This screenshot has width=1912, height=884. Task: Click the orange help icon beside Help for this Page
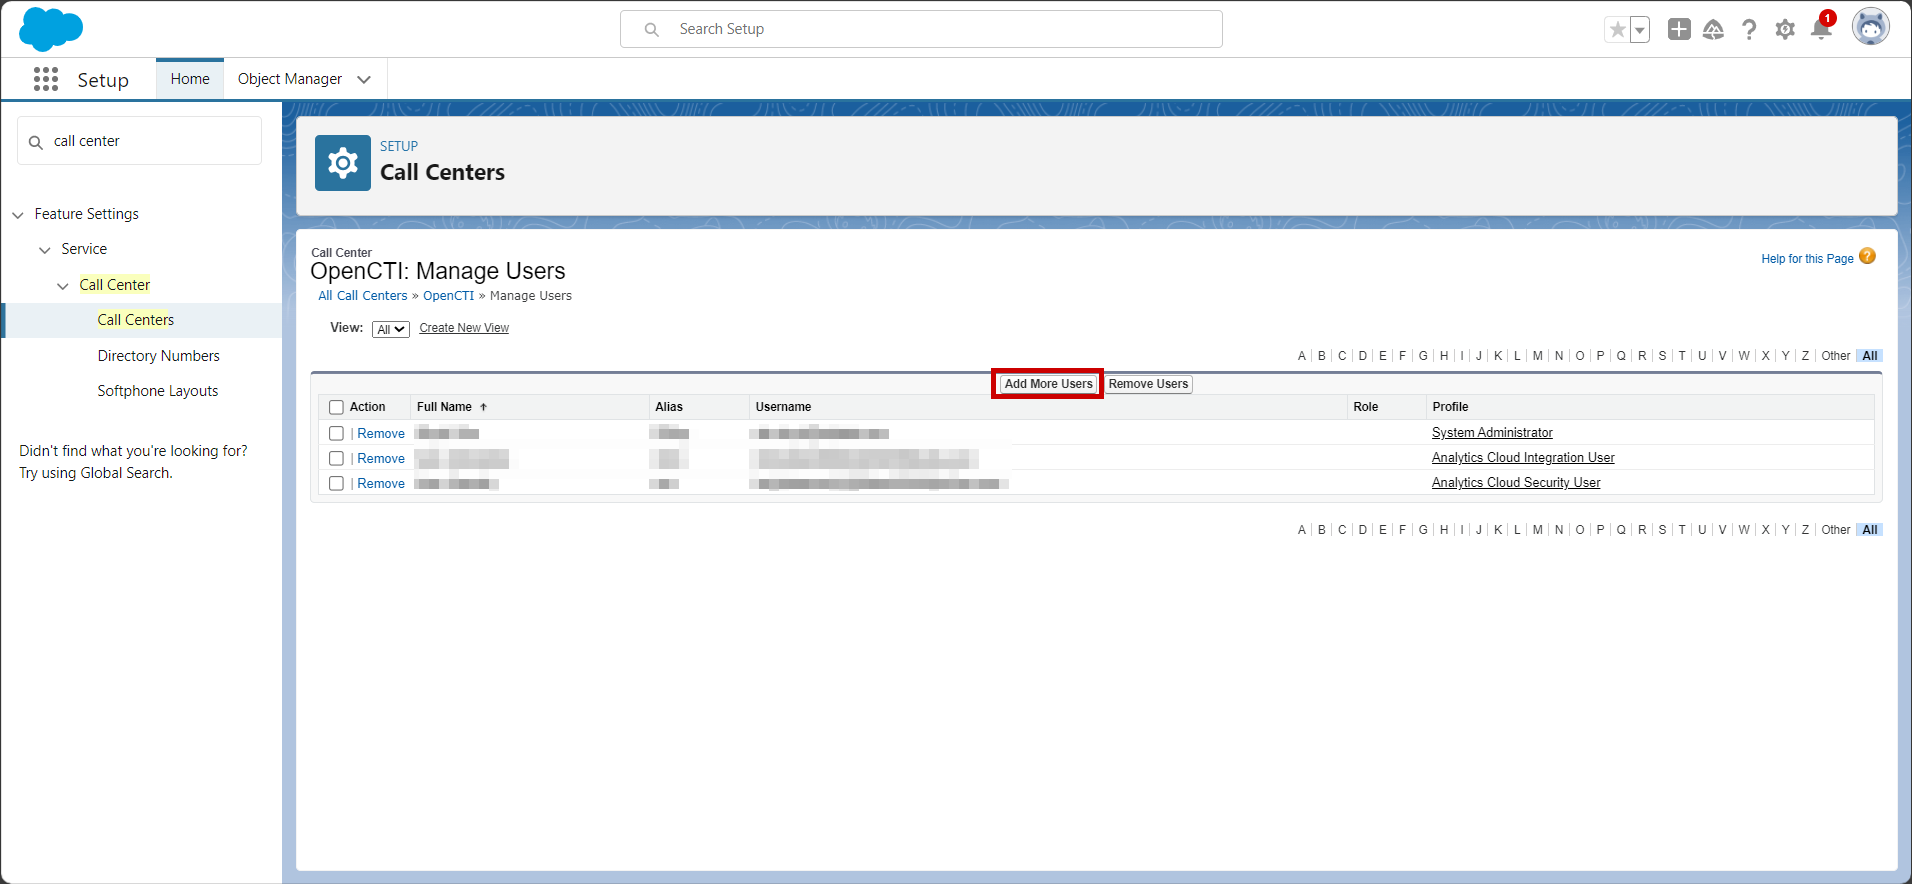(x=1867, y=257)
